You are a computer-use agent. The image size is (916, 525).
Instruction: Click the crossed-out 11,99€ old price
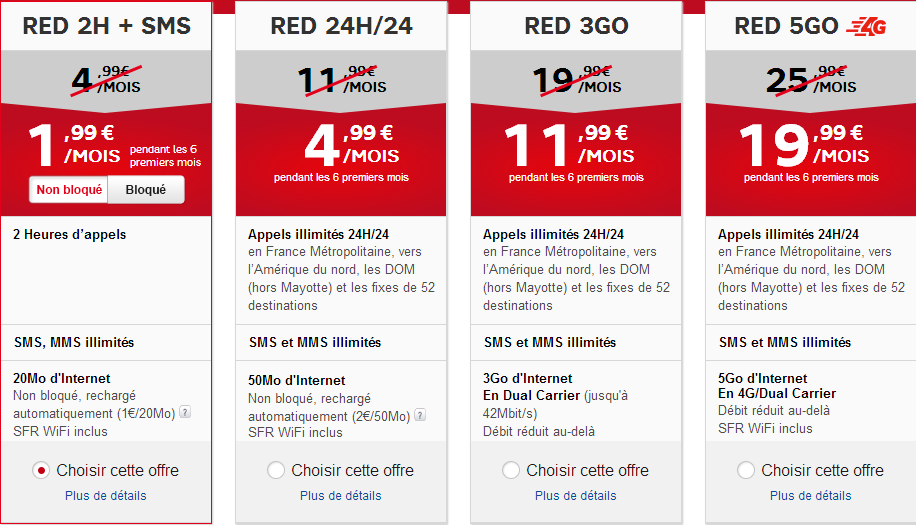[341, 79]
